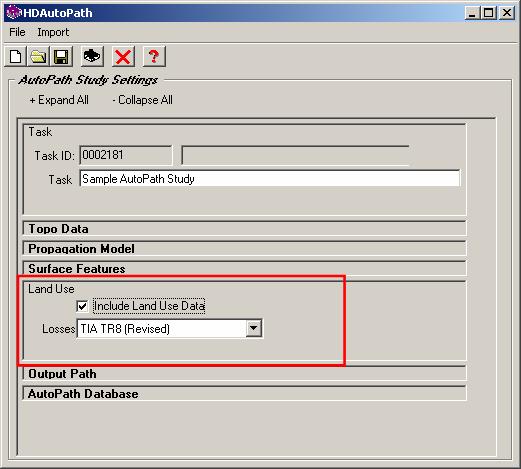The height and width of the screenshot is (469, 521).
Task: Expand the AutoPath Database section
Action: tap(244, 394)
